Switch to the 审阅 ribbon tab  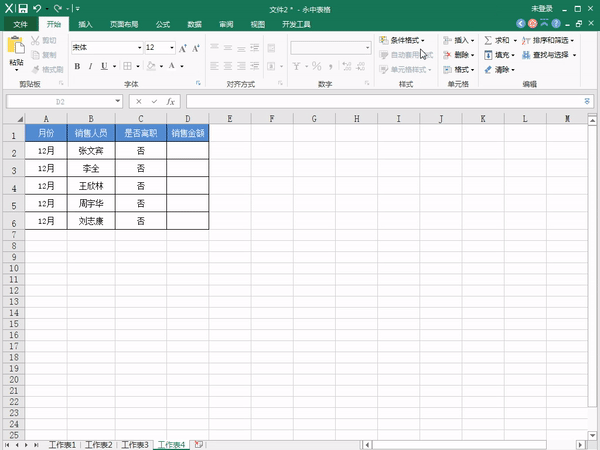226,24
